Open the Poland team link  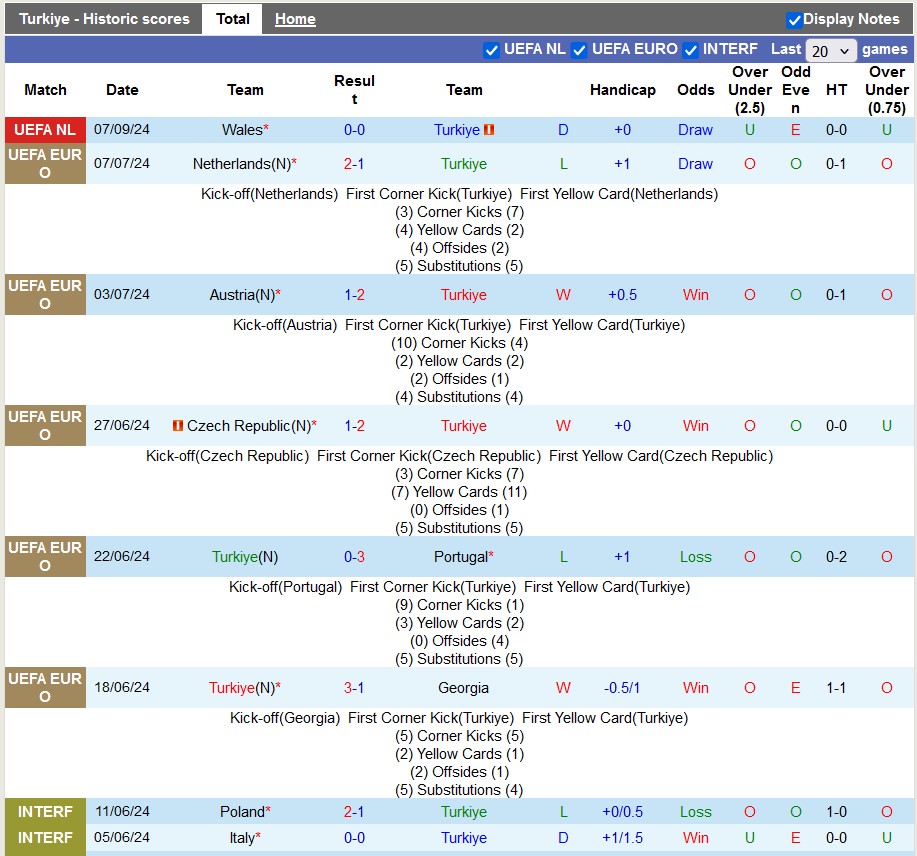coord(242,812)
